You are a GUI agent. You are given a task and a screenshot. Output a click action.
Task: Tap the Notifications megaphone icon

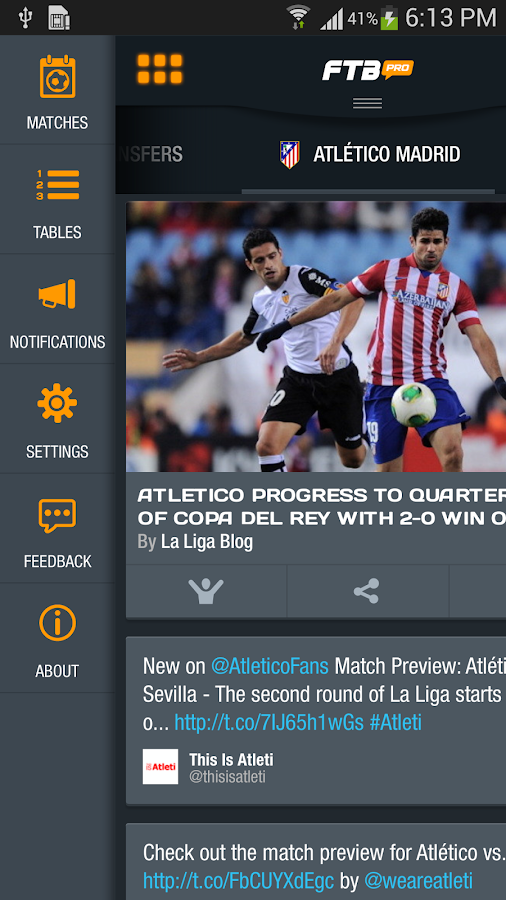pyautogui.click(x=57, y=294)
